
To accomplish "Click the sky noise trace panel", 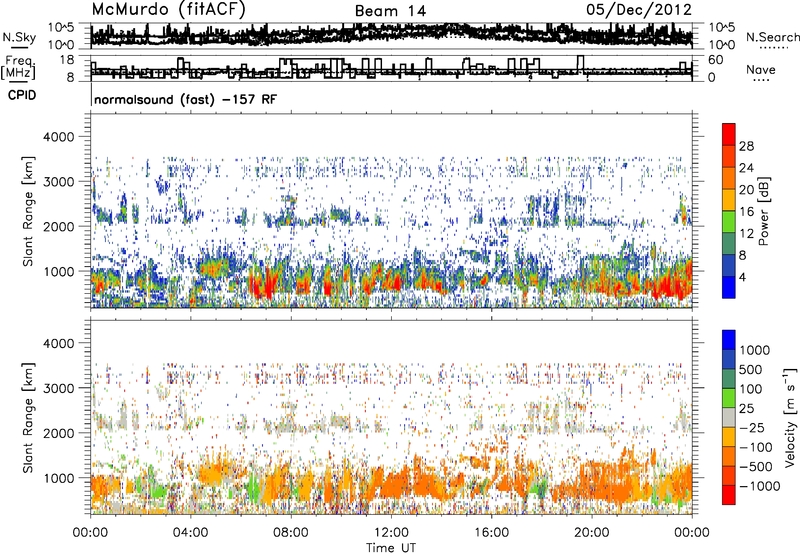I will click(391, 36).
